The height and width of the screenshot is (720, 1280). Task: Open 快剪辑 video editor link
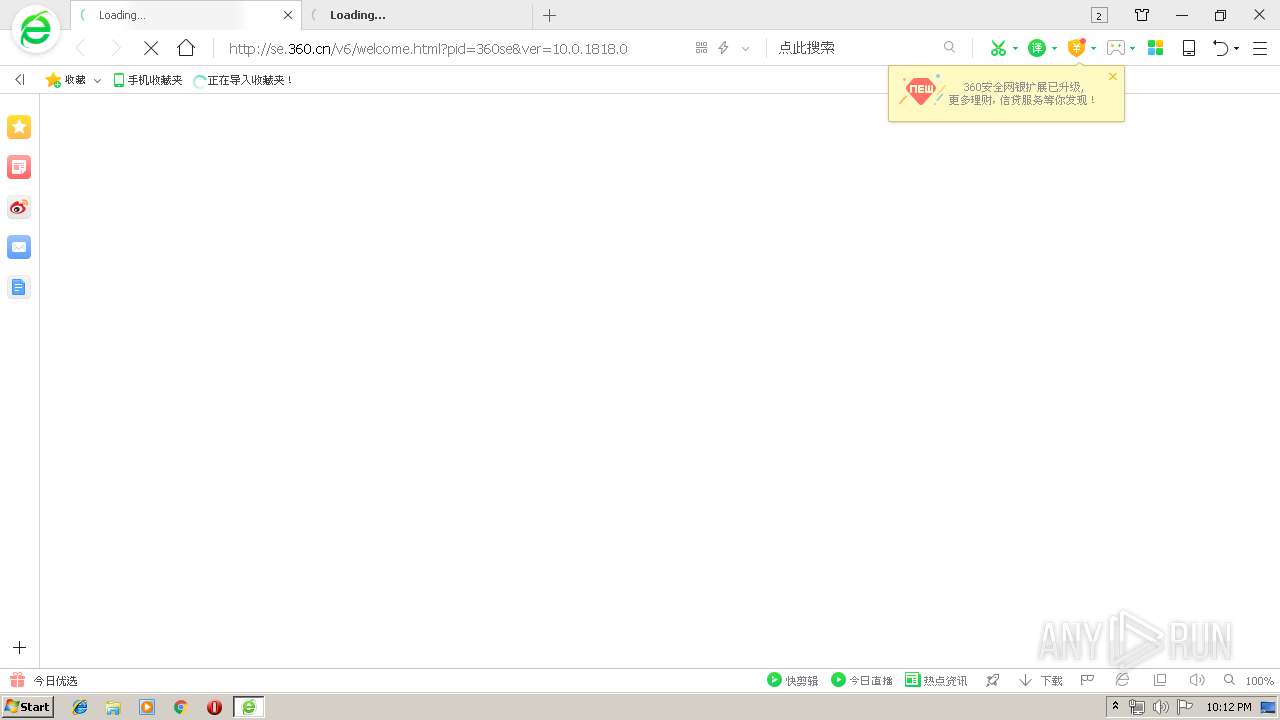pyautogui.click(x=792, y=680)
